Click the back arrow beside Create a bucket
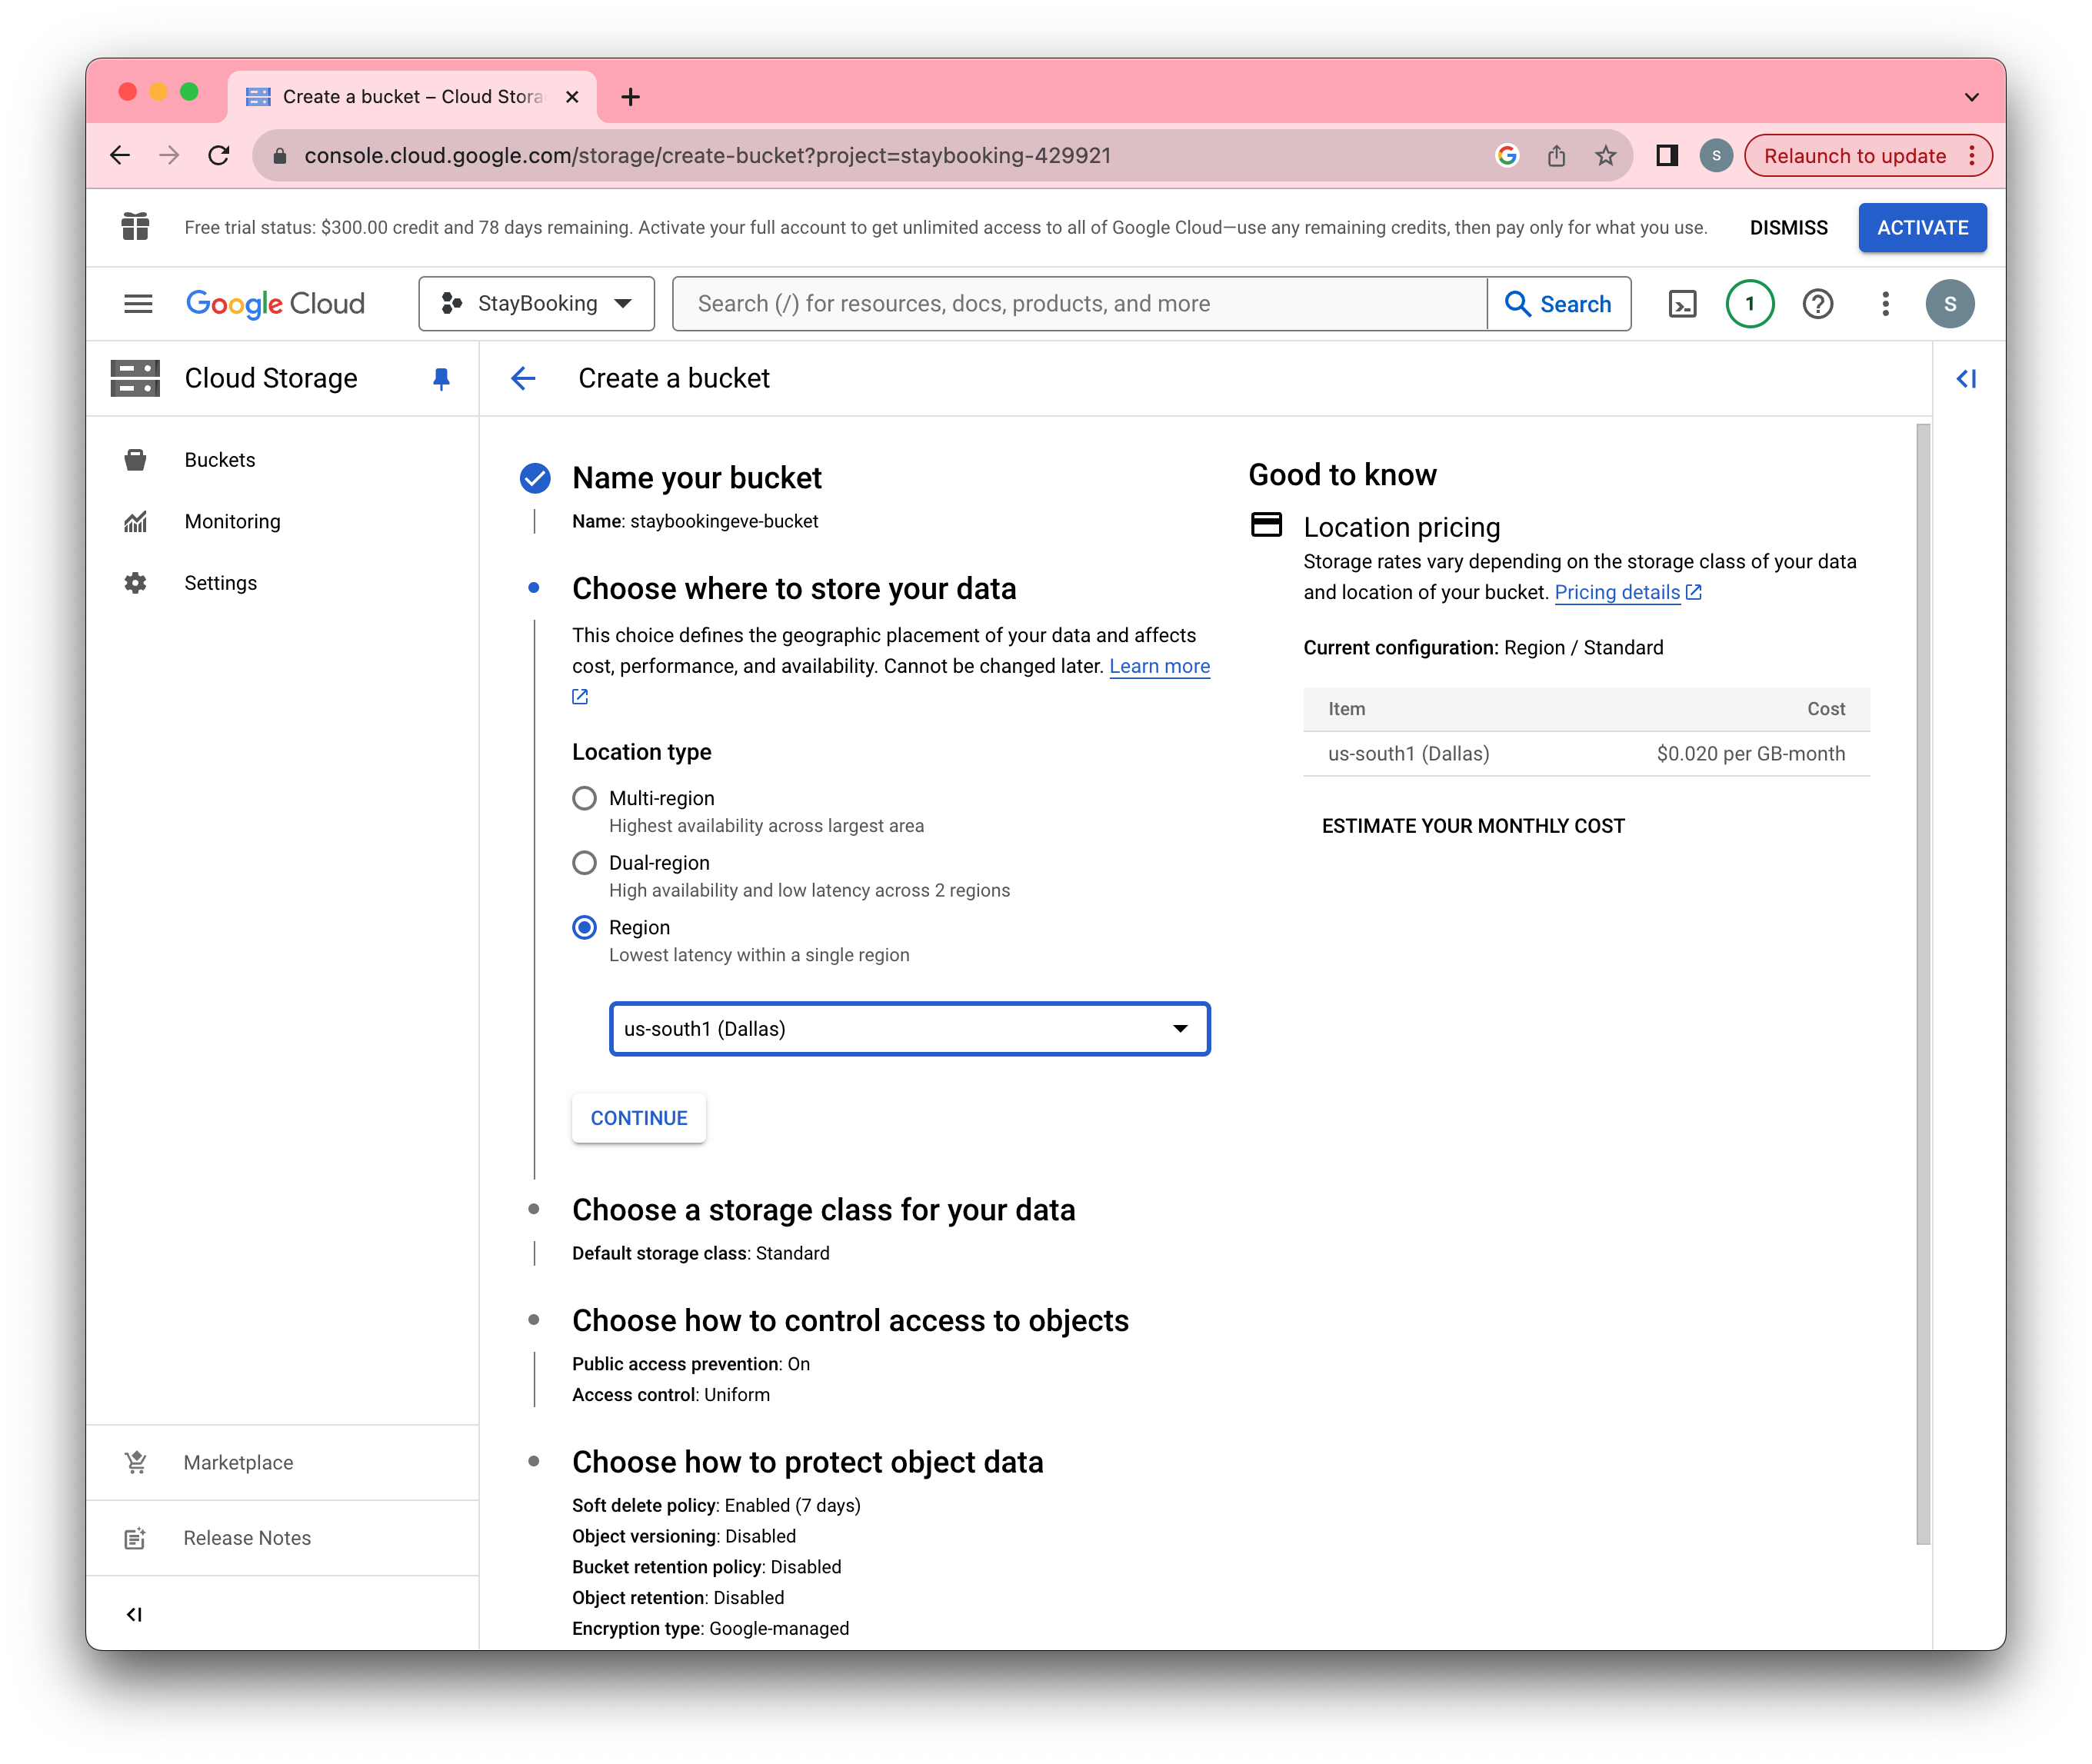 [x=523, y=378]
